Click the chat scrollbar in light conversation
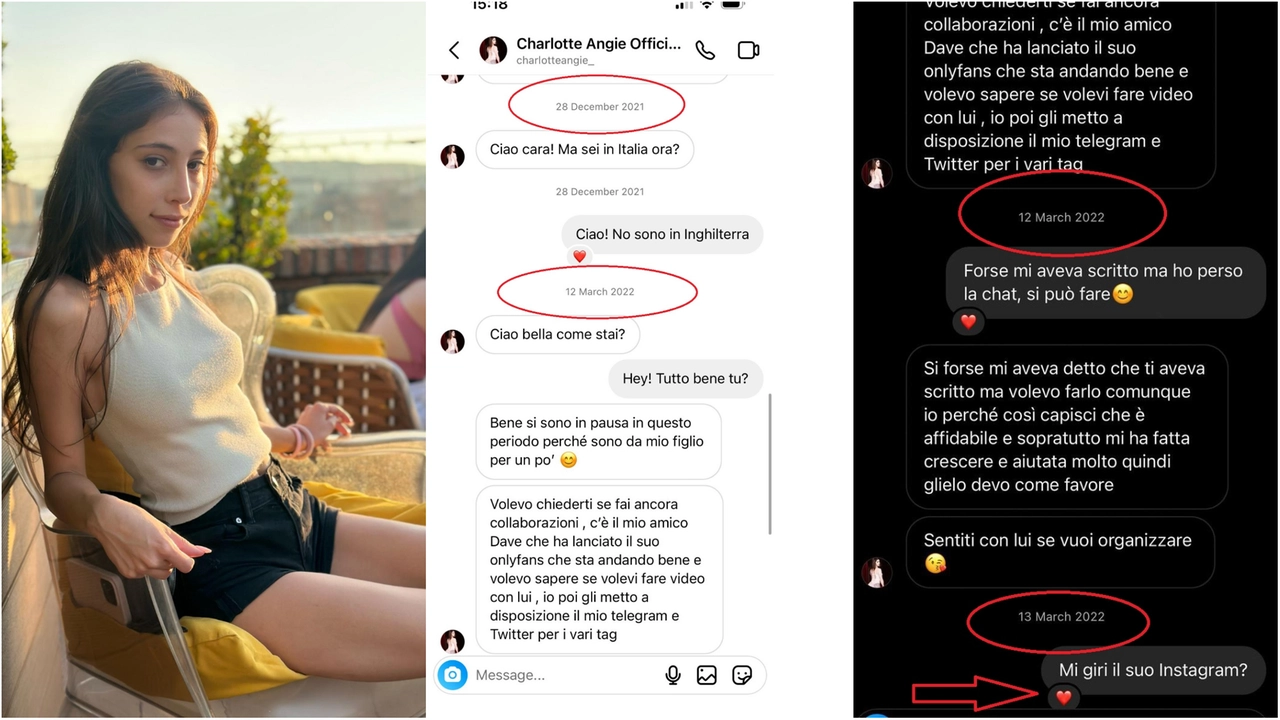Screen dimensions: 1280x720 pyautogui.click(x=769, y=464)
